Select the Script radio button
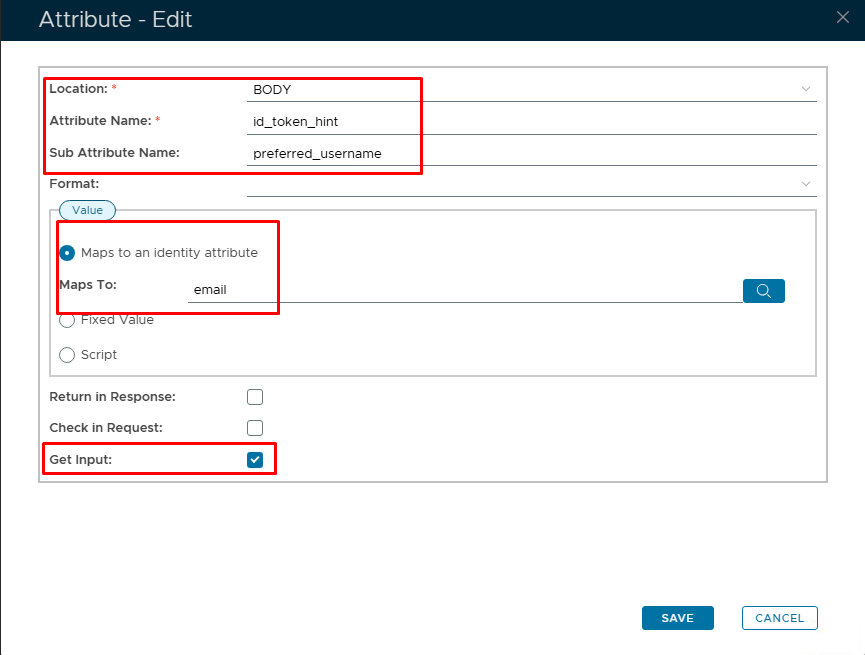The height and width of the screenshot is (655, 865). 67,355
